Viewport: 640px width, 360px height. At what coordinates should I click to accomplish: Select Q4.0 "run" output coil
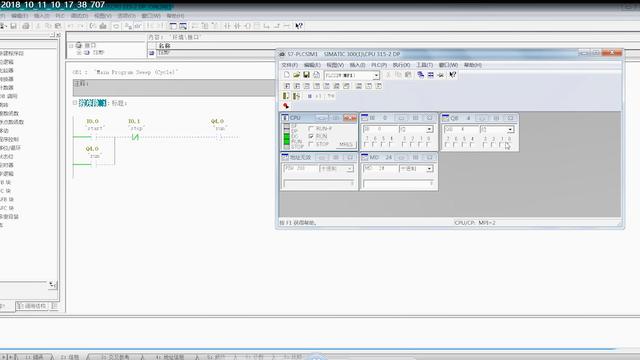point(220,137)
